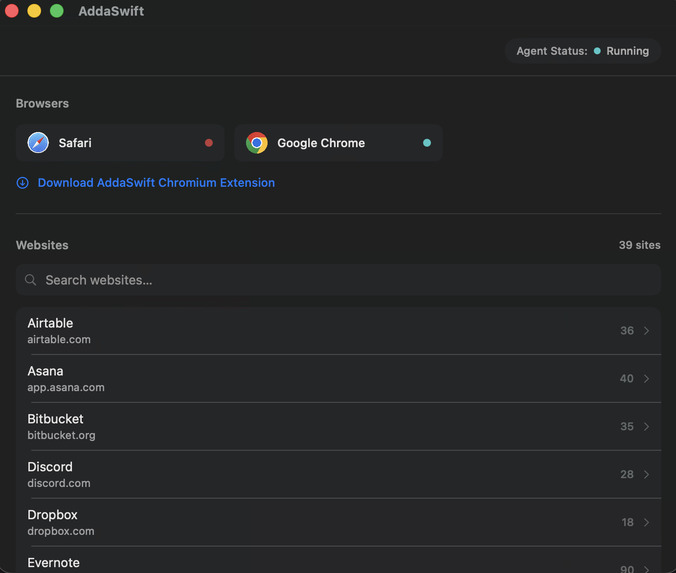Click the discord.com domain text
The width and height of the screenshot is (676, 573).
(x=59, y=483)
